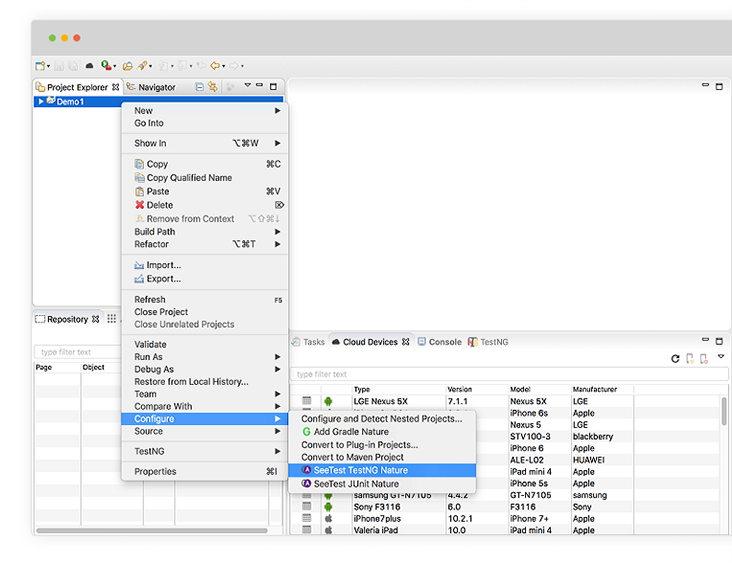
Task: Click the Manufacturer column header
Action: pos(602,389)
